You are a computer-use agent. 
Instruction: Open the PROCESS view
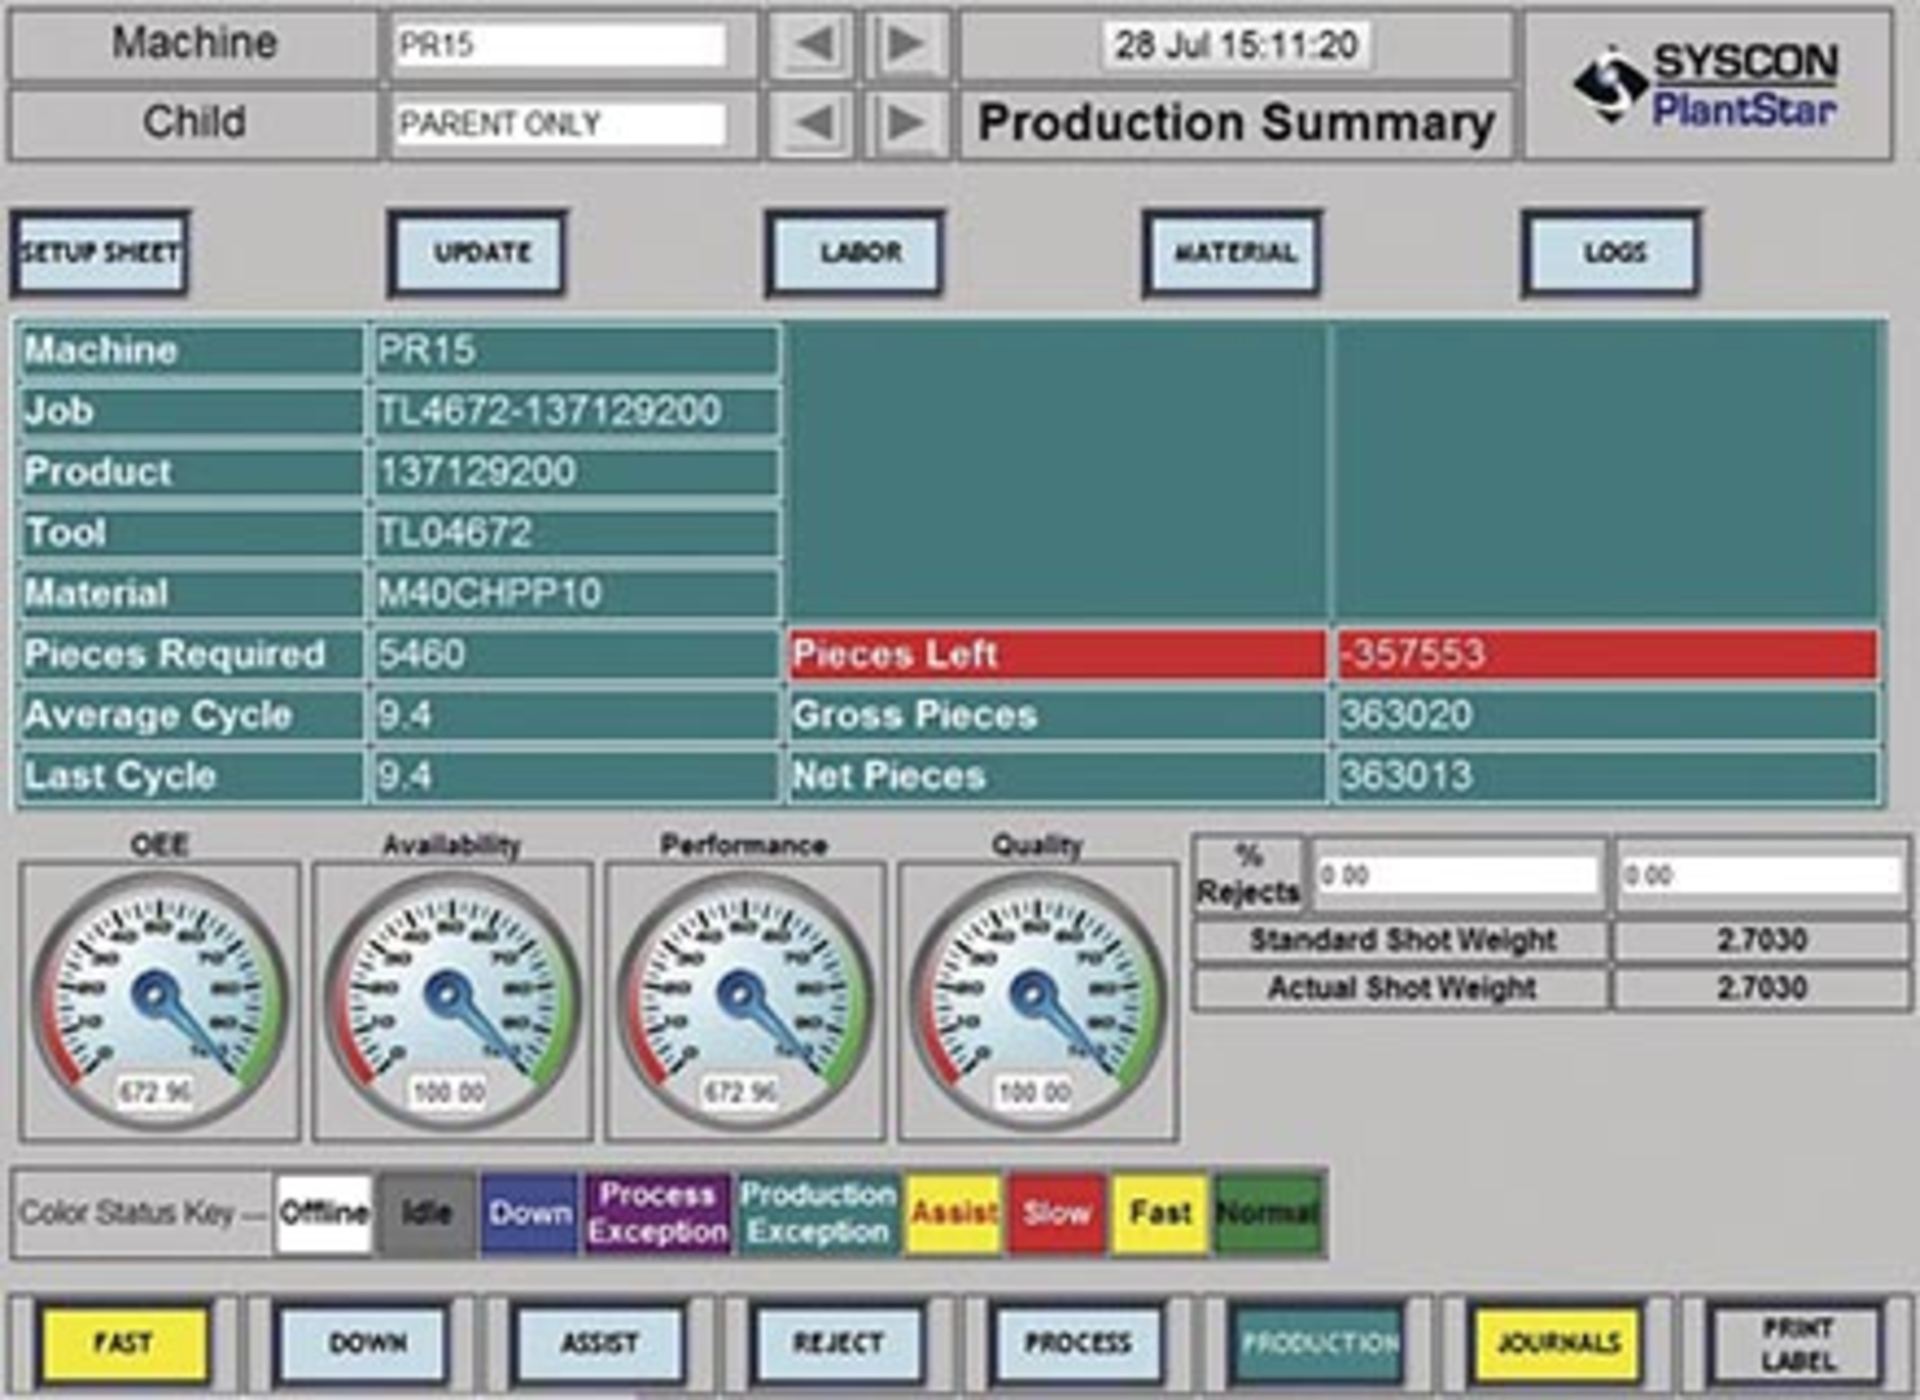[1080, 1345]
